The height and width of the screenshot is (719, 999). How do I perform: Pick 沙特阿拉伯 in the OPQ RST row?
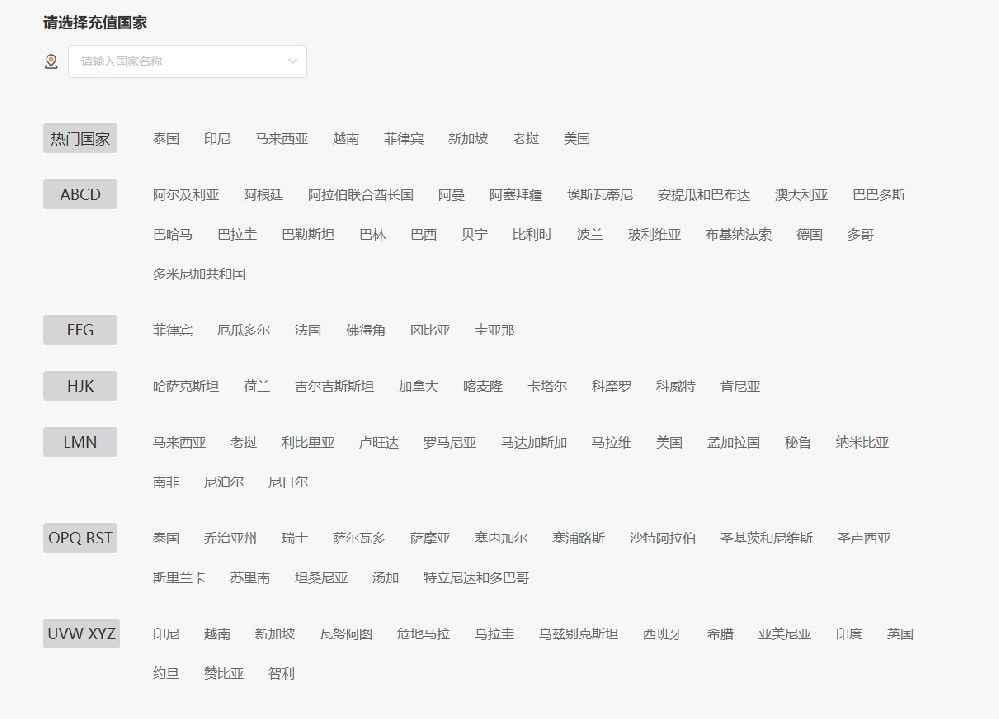663,538
